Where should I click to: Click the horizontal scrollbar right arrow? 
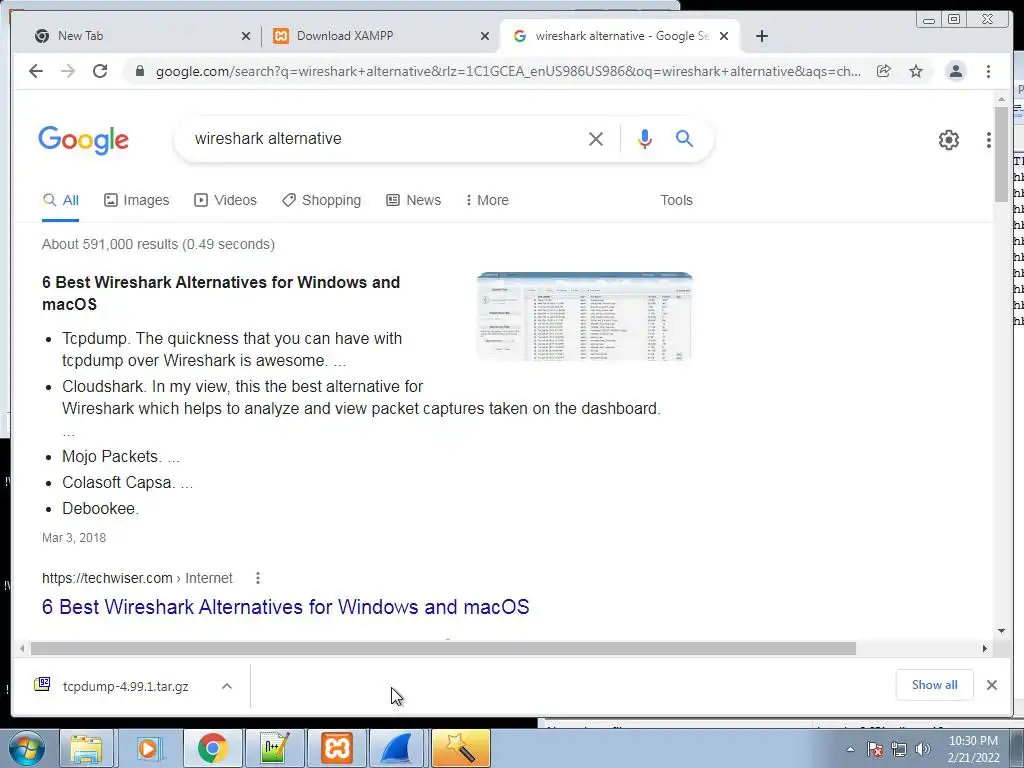985,648
